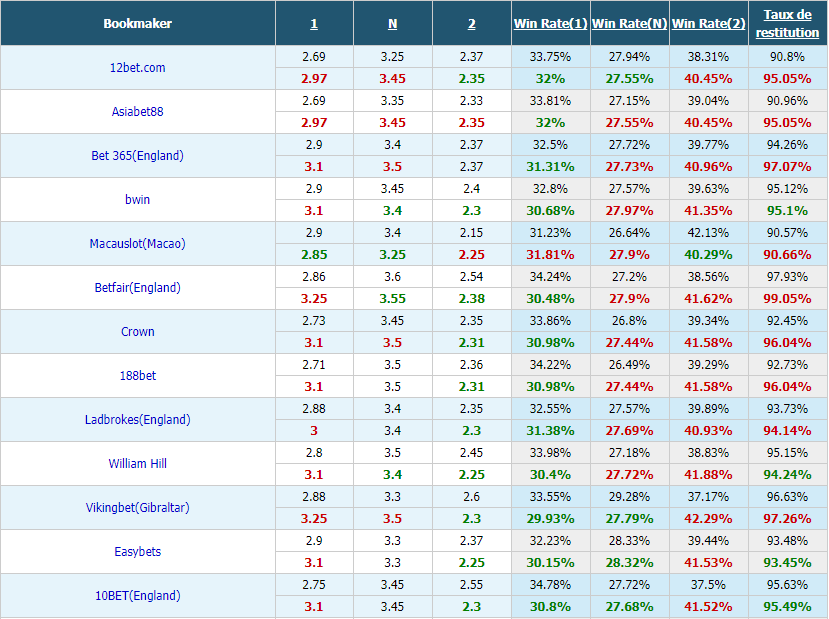The image size is (829, 619).
Task: Open the Vikingbet(Gibraltar) bookmaker link
Action: point(137,507)
